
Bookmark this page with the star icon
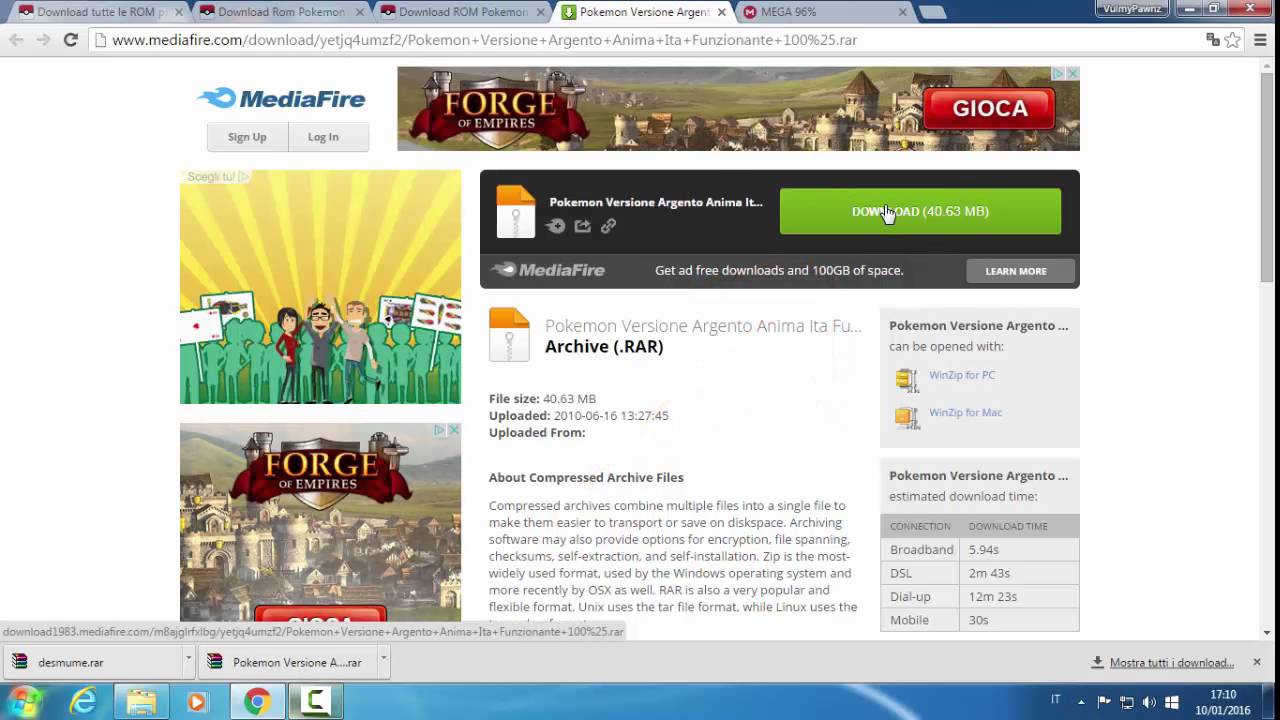tap(1233, 40)
